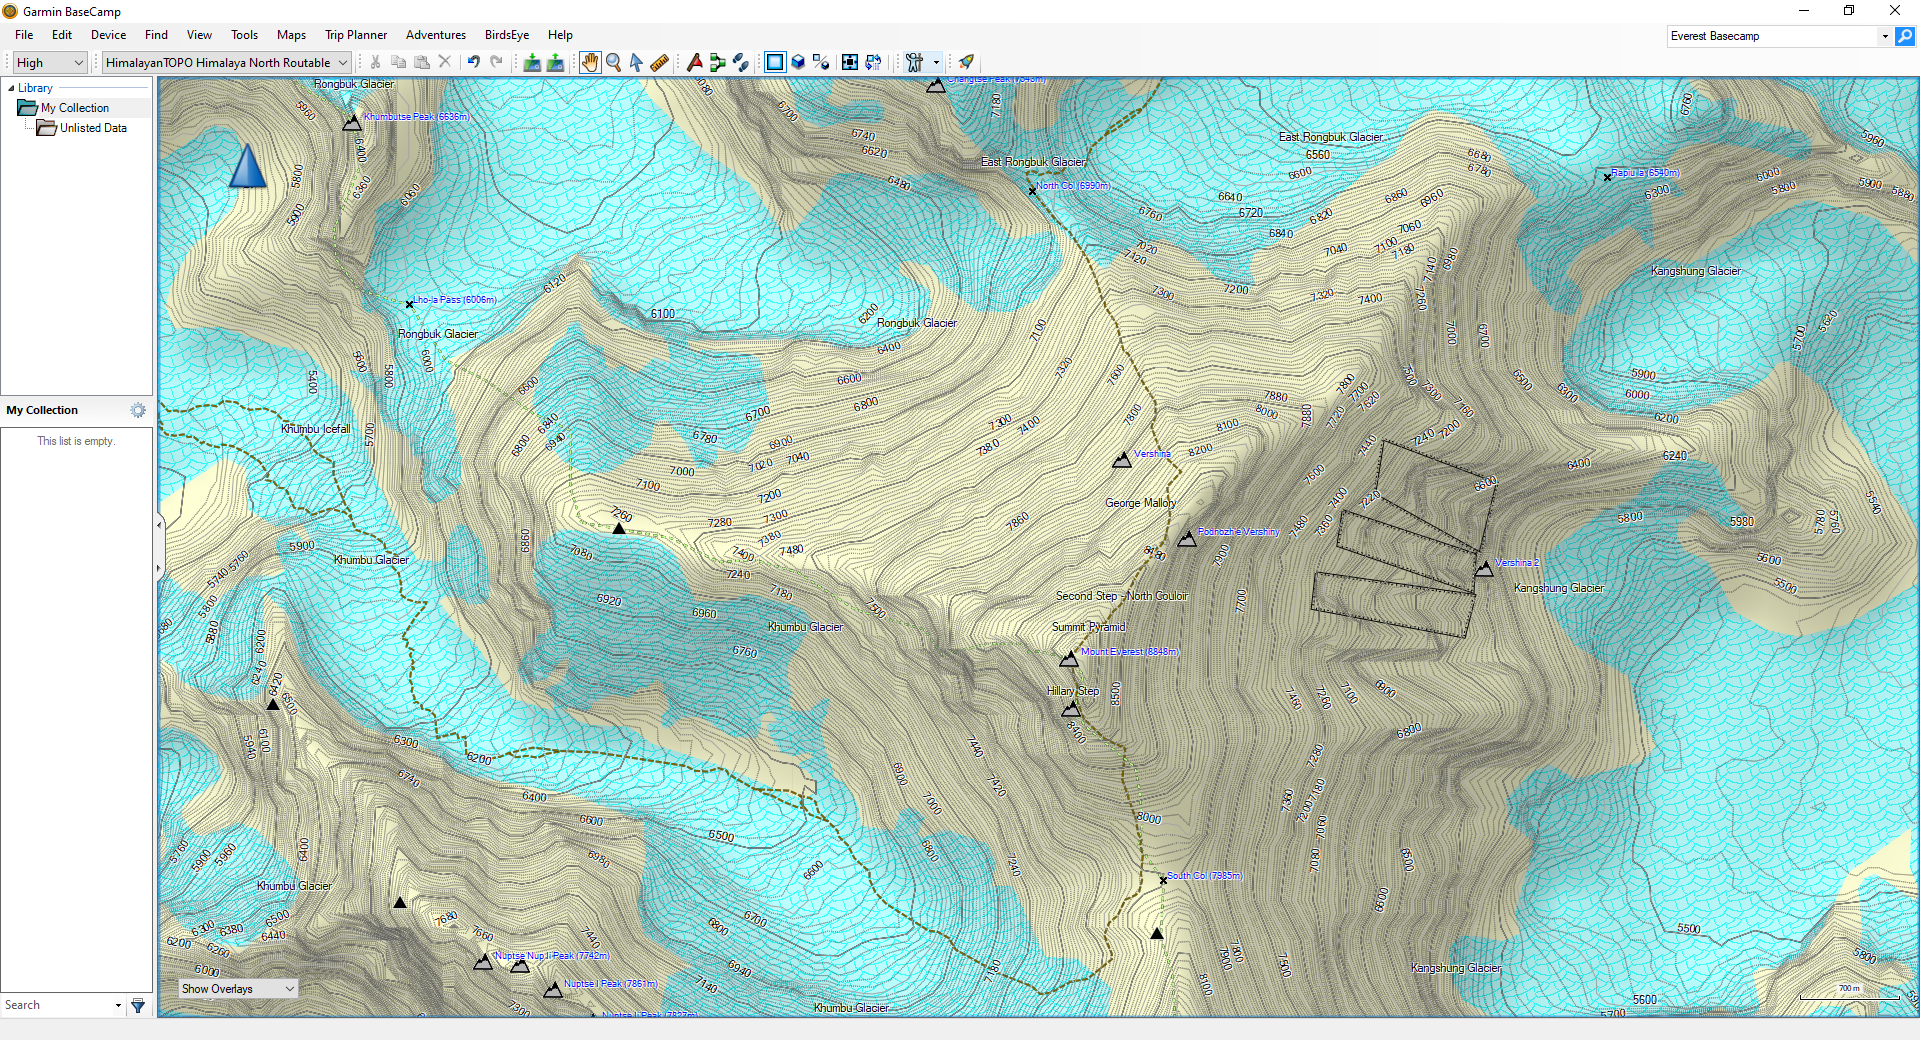Click the Paste clipboard icon
The image size is (1920, 1040).
click(422, 62)
